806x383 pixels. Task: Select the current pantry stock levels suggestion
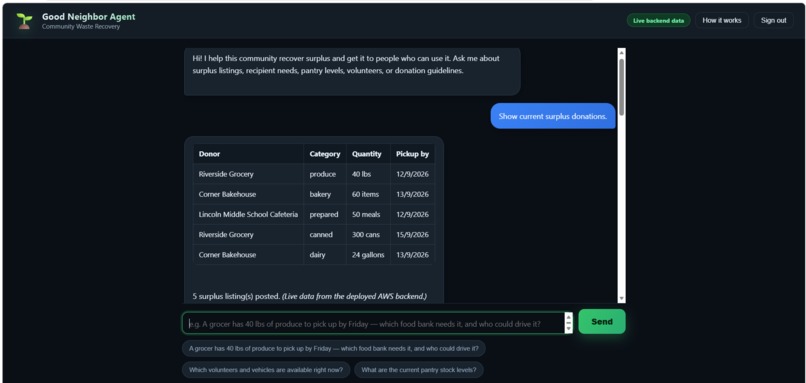418,370
